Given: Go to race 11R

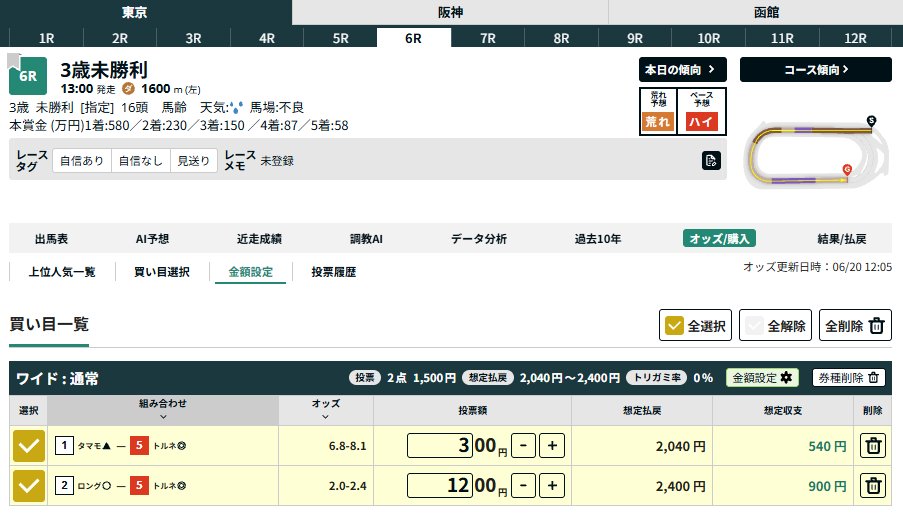Looking at the screenshot, I should (x=782, y=38).
